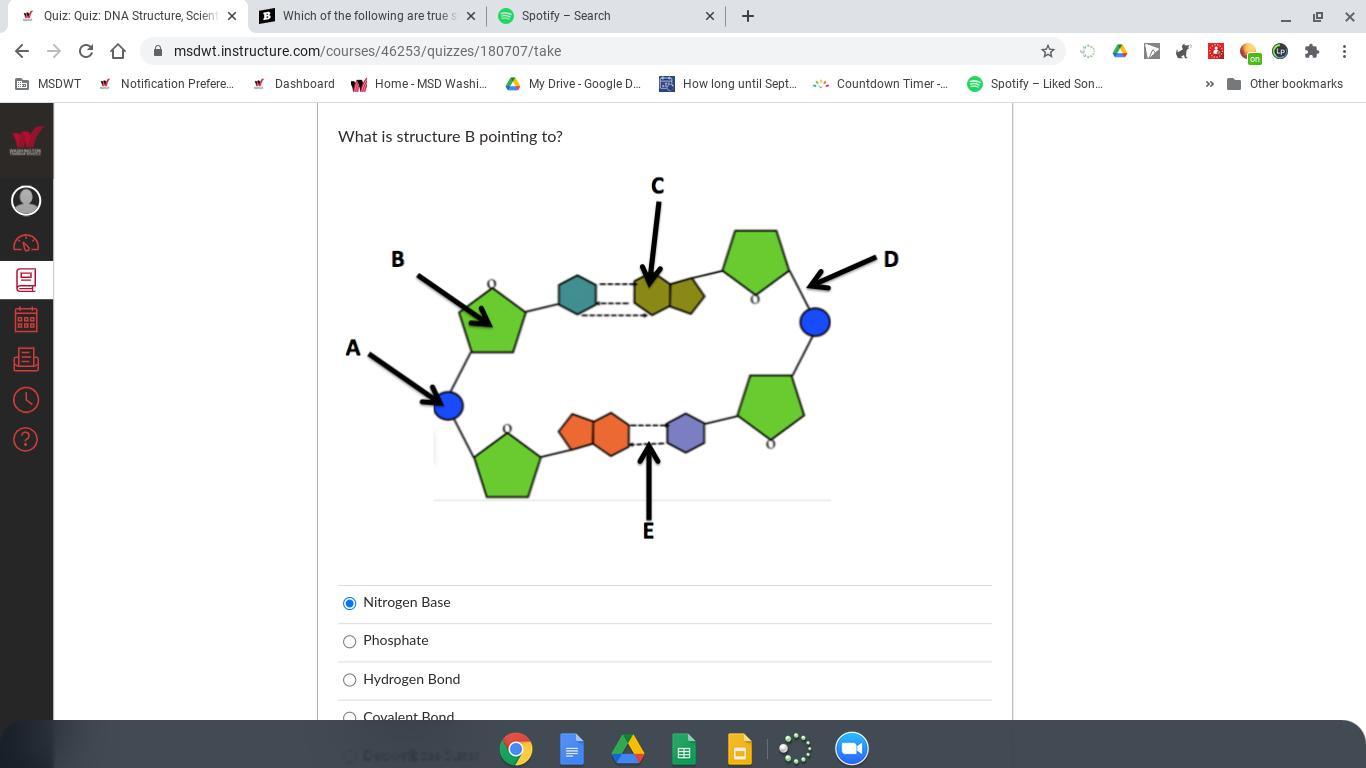The image size is (1366, 768).
Task: Open the Dashboard bookmark
Action: [x=293, y=84]
